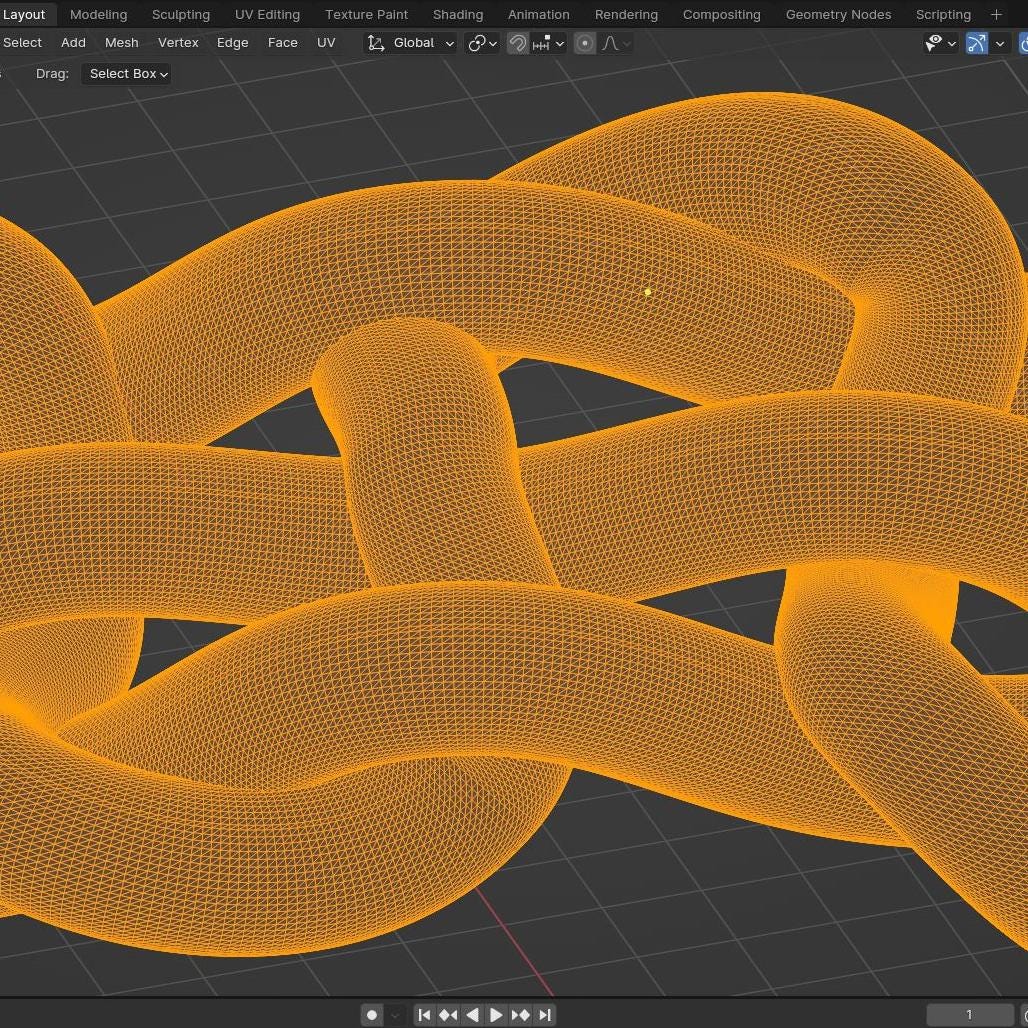Screen dimensions: 1028x1028
Task: Jump to the previous keyframe
Action: point(448,1015)
